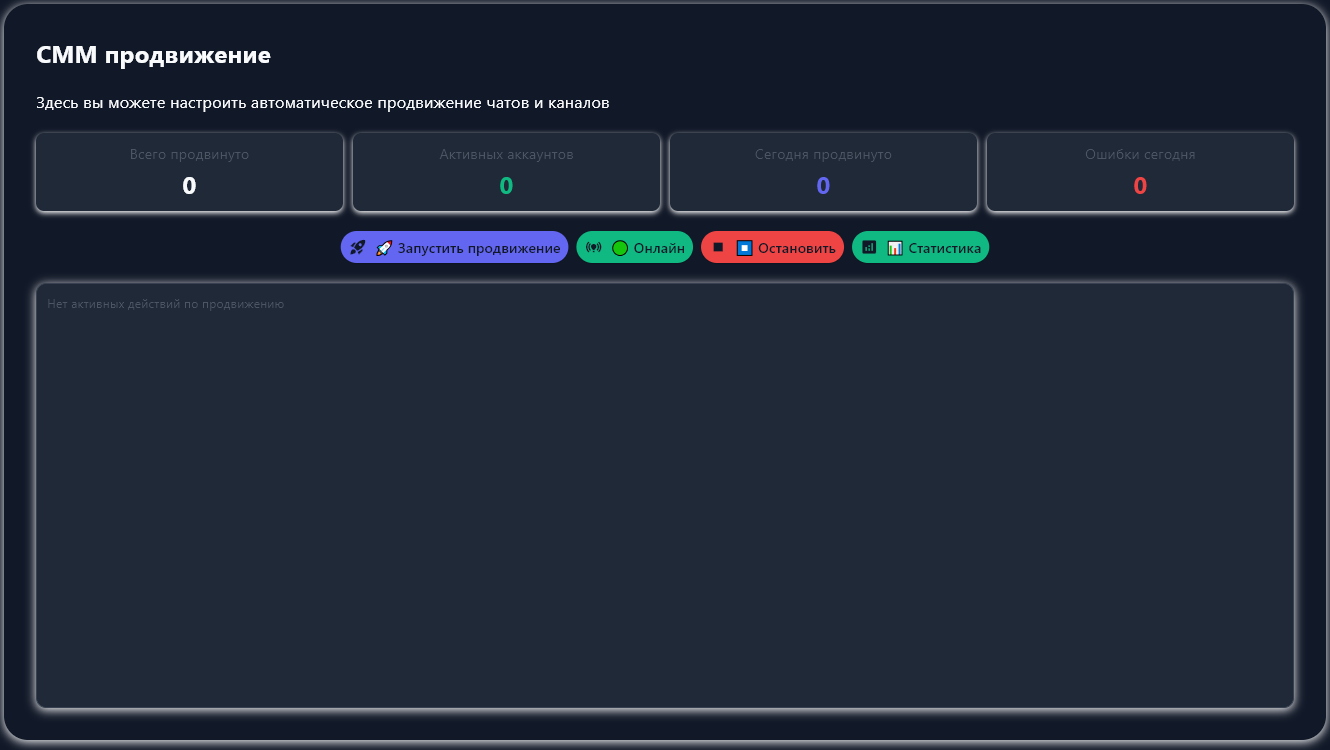Click the green circle icon beside Онлайн
1330x750 pixels.
pos(620,248)
